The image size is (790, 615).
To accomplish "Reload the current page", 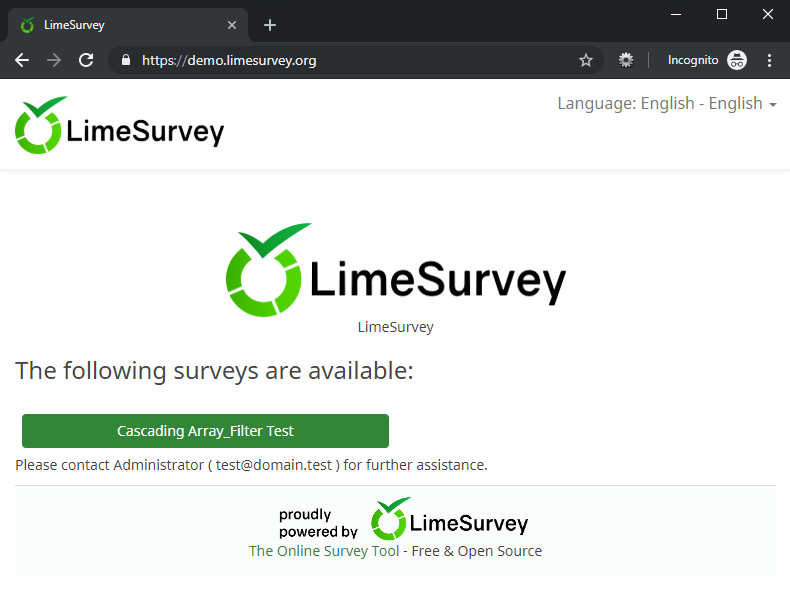I will coord(86,60).
